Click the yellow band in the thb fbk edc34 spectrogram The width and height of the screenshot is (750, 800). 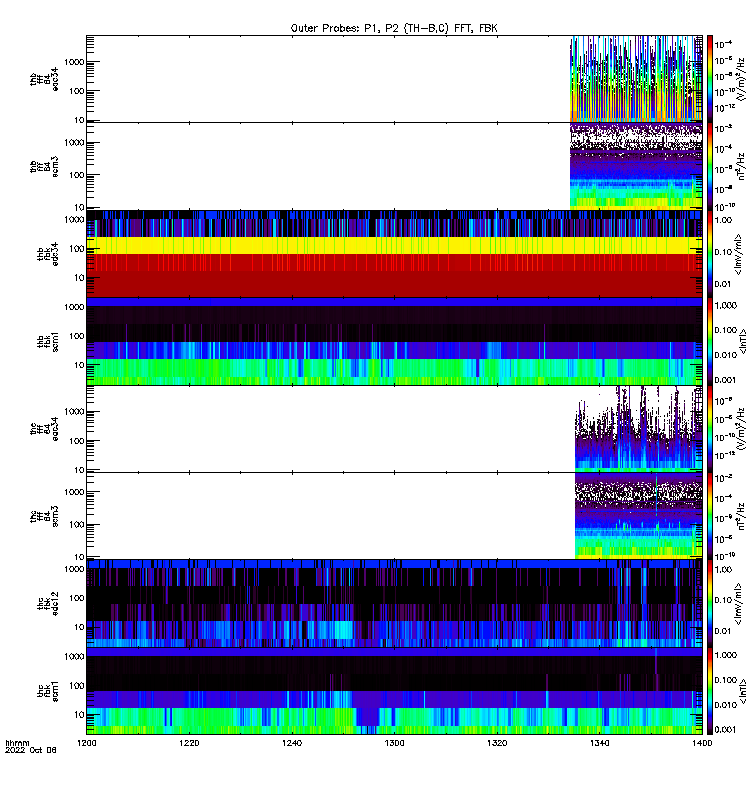pos(394,245)
